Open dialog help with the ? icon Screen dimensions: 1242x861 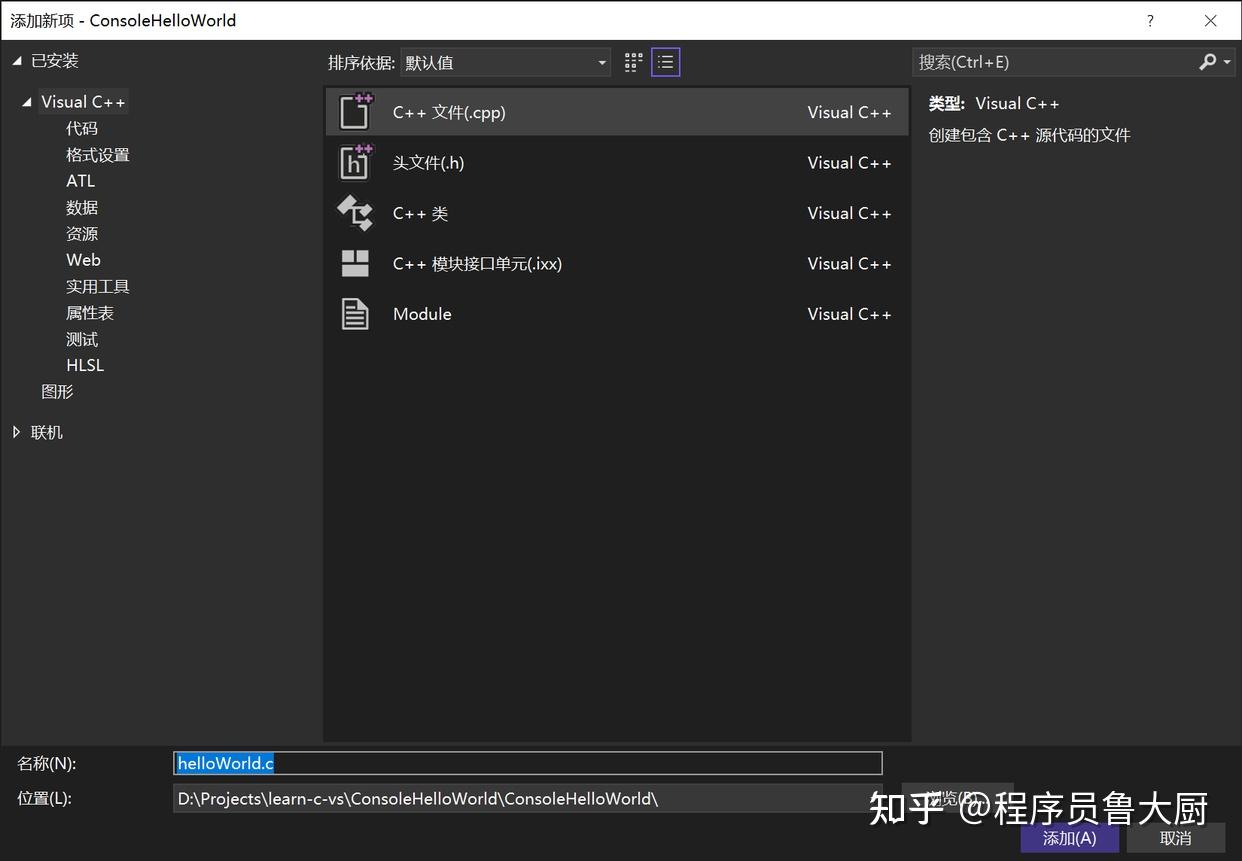pyautogui.click(x=1149, y=20)
